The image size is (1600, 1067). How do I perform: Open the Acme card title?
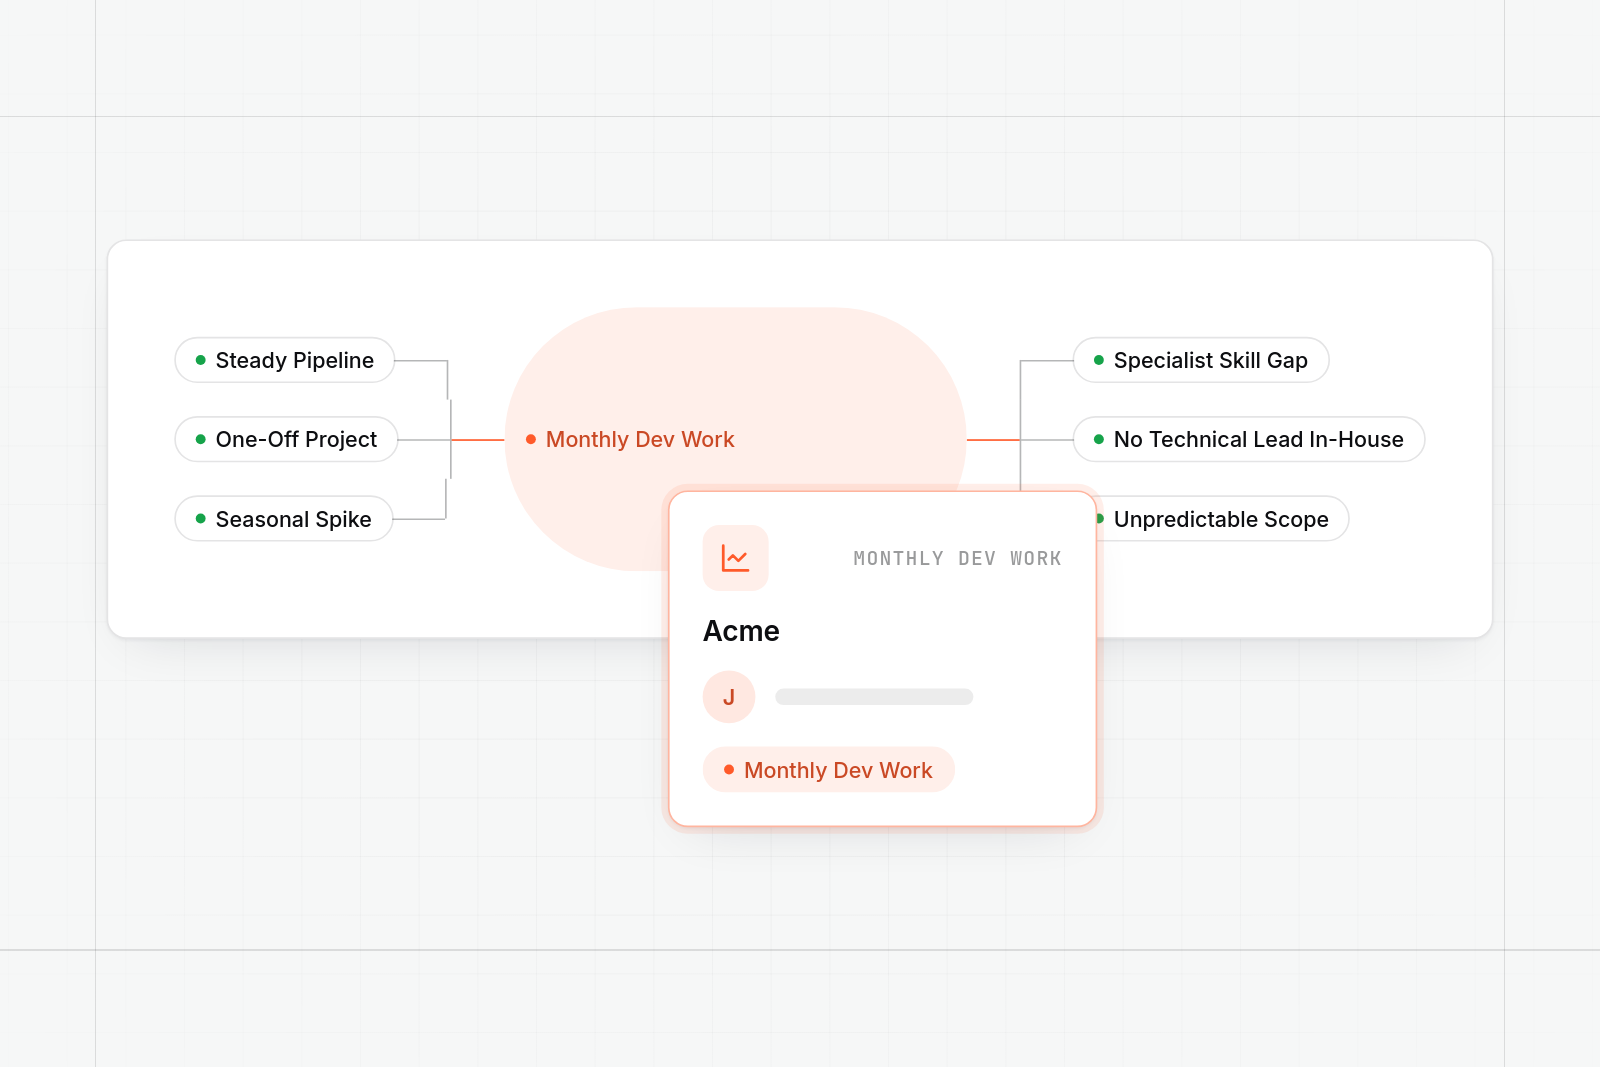[741, 631]
